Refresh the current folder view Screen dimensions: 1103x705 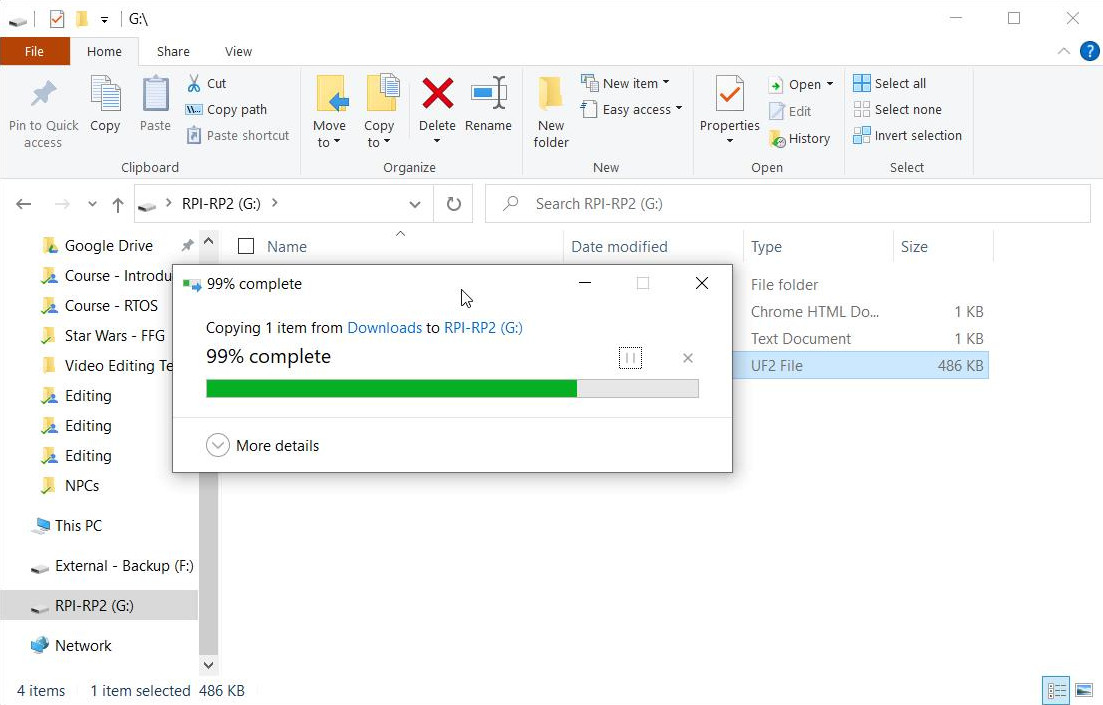(x=454, y=204)
